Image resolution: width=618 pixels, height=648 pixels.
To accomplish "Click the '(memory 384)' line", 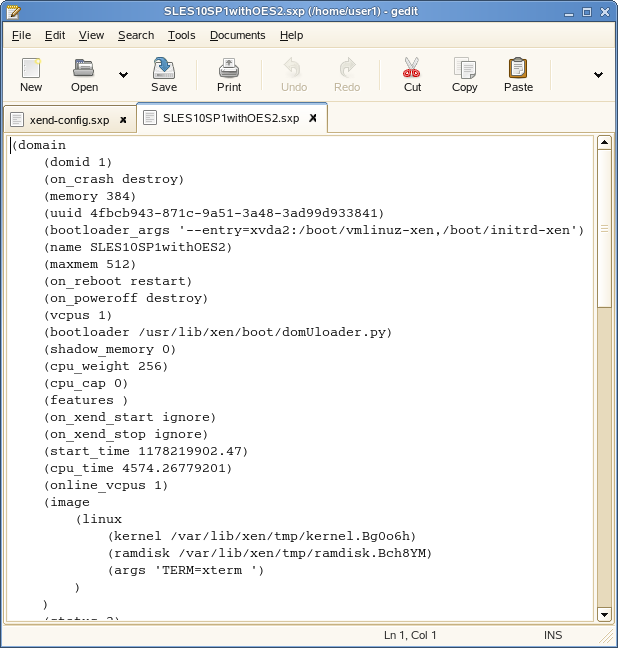I will point(90,196).
